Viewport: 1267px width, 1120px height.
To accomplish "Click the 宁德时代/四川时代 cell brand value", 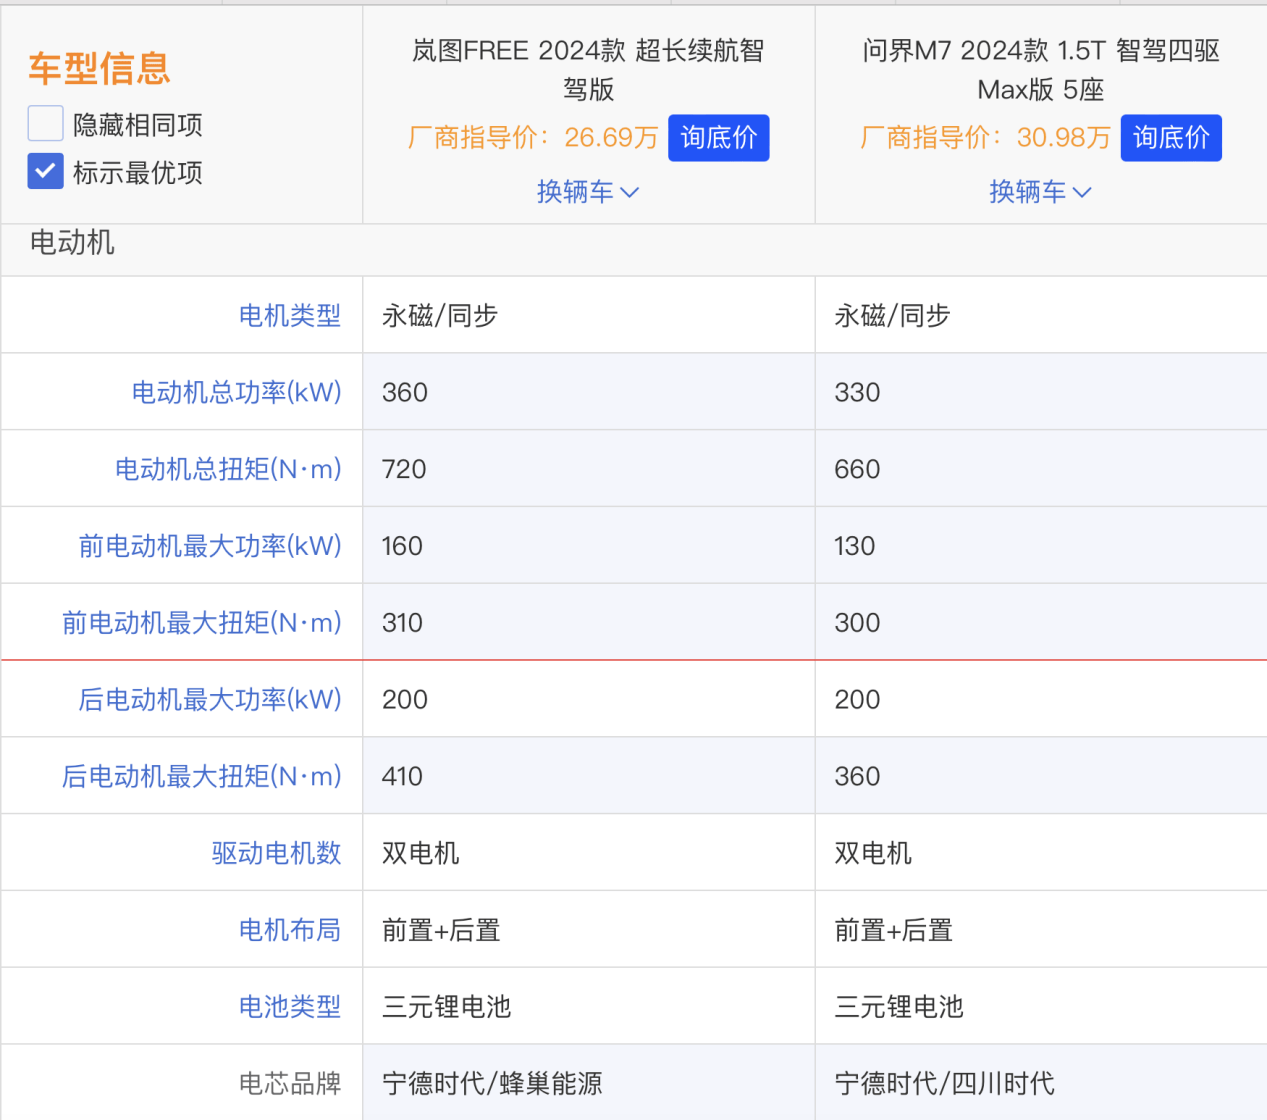I will tap(945, 1084).
